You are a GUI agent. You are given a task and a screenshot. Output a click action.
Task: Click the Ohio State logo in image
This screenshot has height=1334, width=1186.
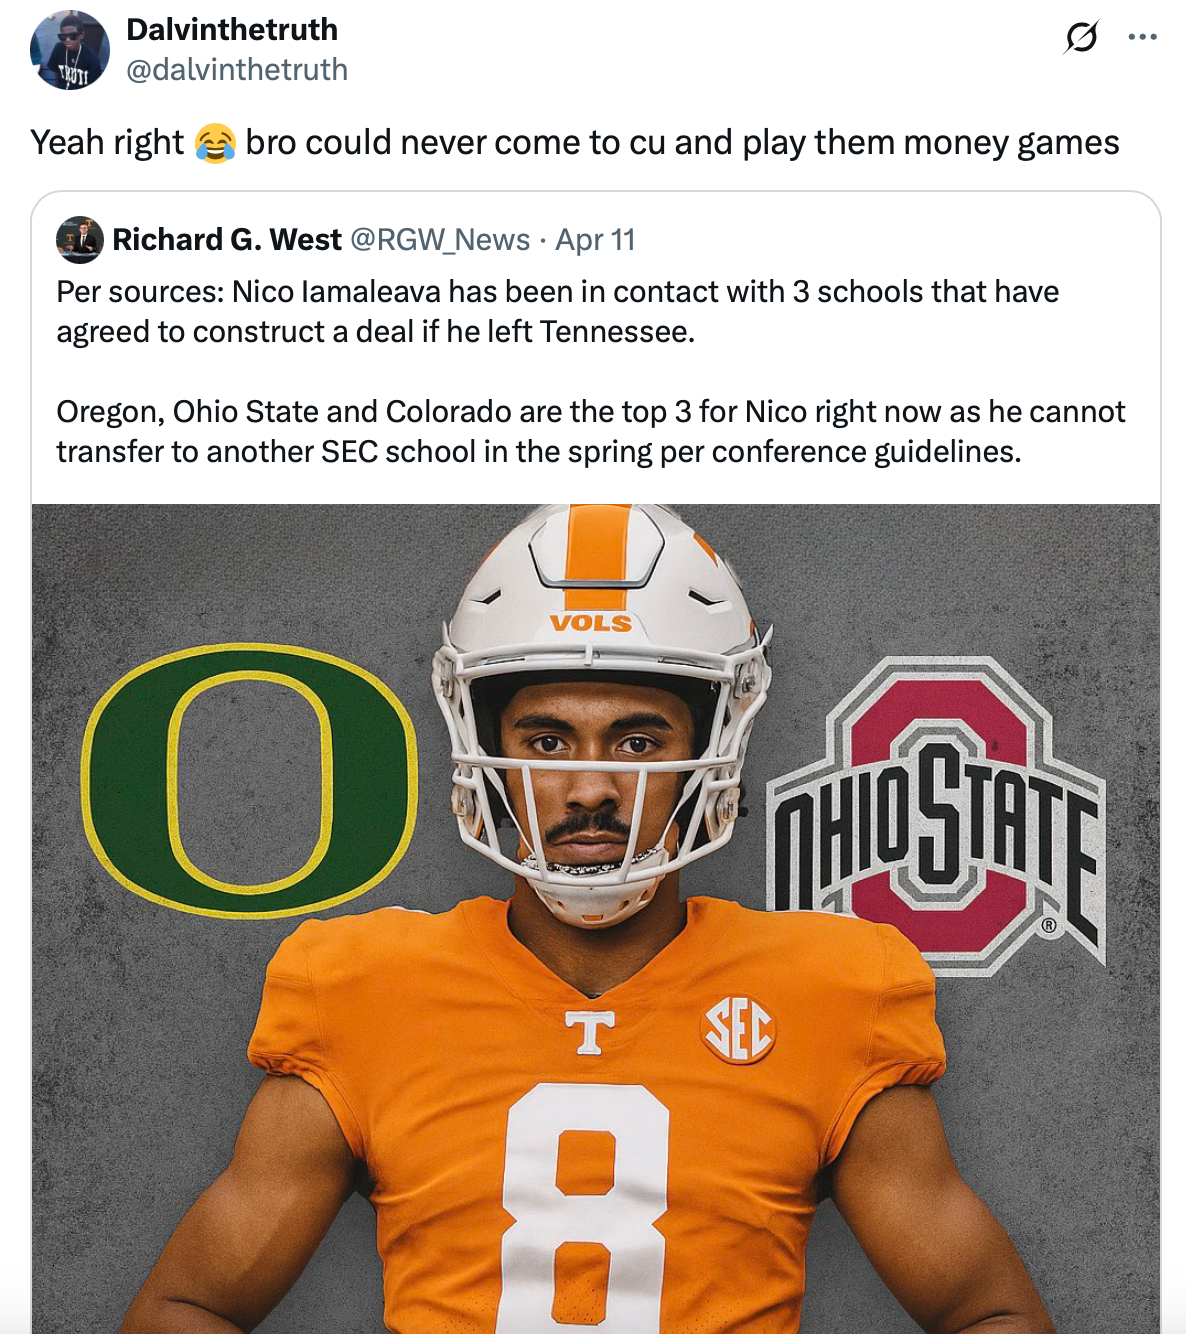pos(937,815)
